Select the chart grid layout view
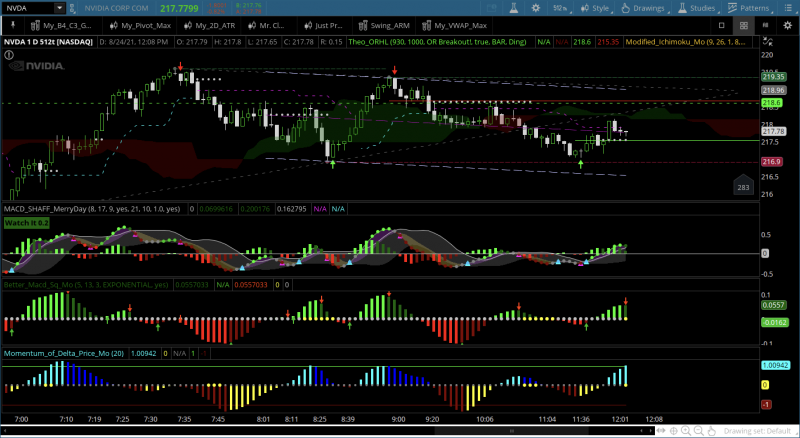 744,25
